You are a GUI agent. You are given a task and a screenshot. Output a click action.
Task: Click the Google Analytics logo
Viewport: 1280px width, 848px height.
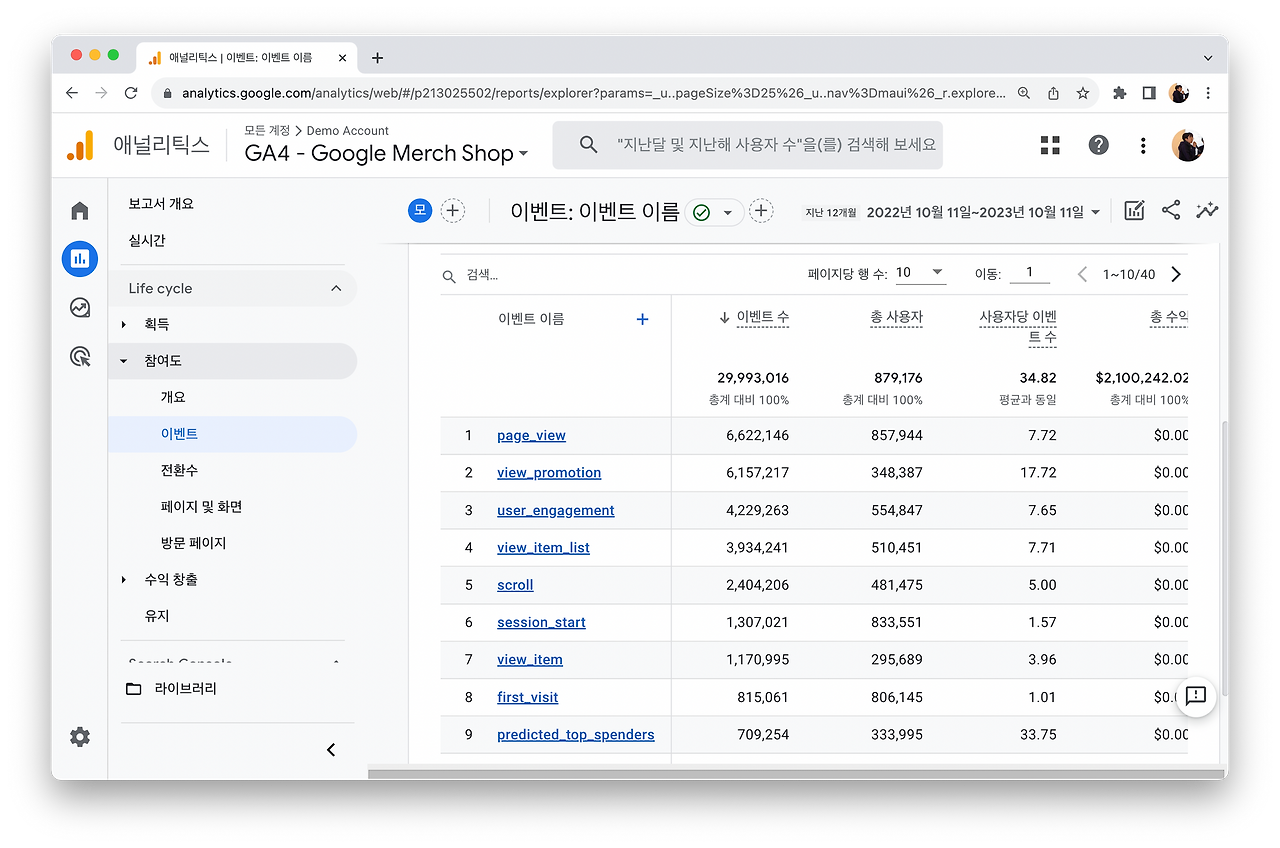tap(80, 145)
